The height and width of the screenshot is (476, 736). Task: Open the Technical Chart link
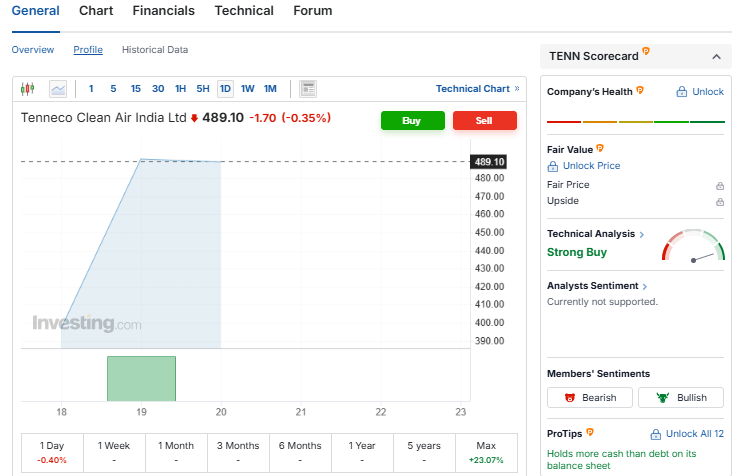477,89
